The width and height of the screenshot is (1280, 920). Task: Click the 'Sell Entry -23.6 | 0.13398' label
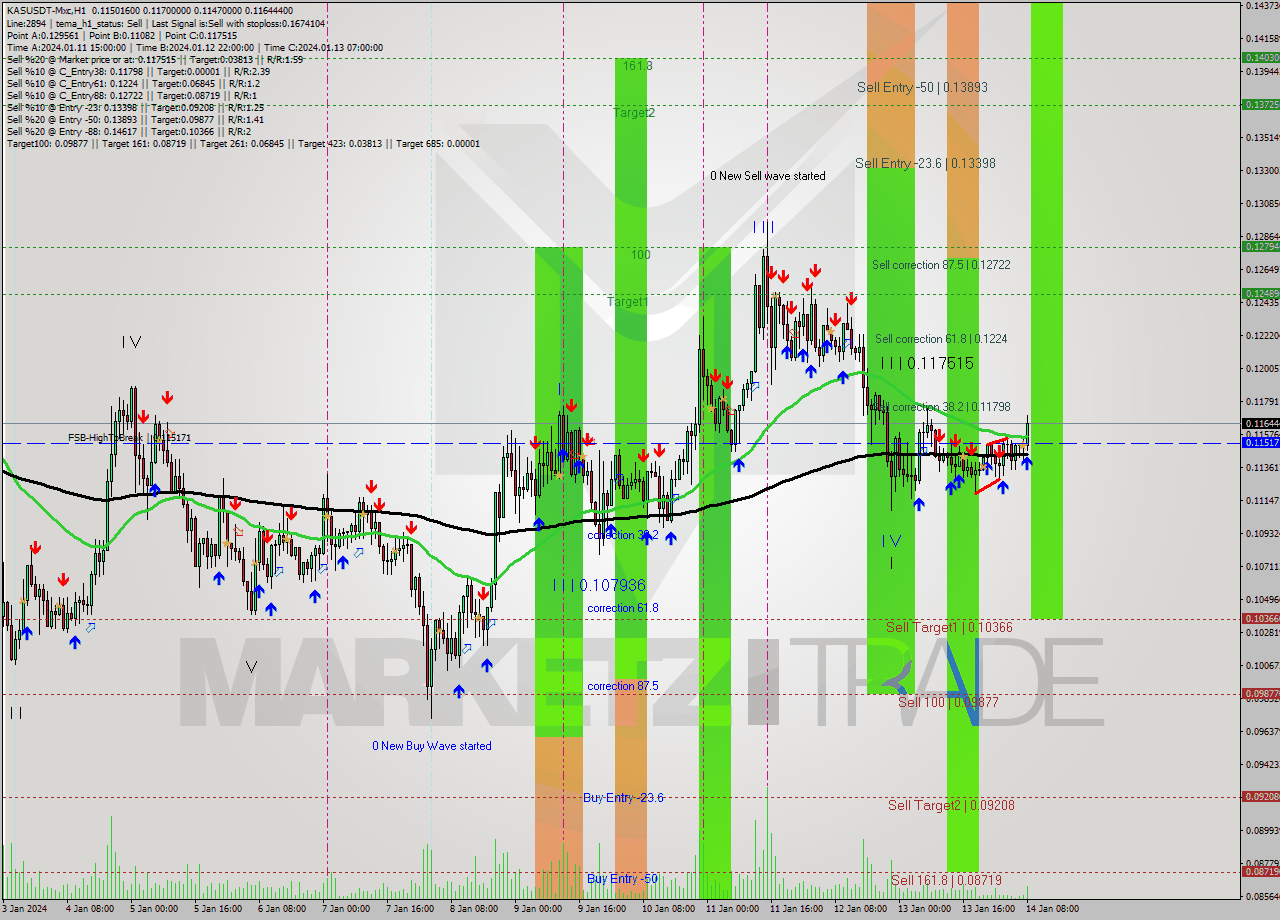click(925, 163)
